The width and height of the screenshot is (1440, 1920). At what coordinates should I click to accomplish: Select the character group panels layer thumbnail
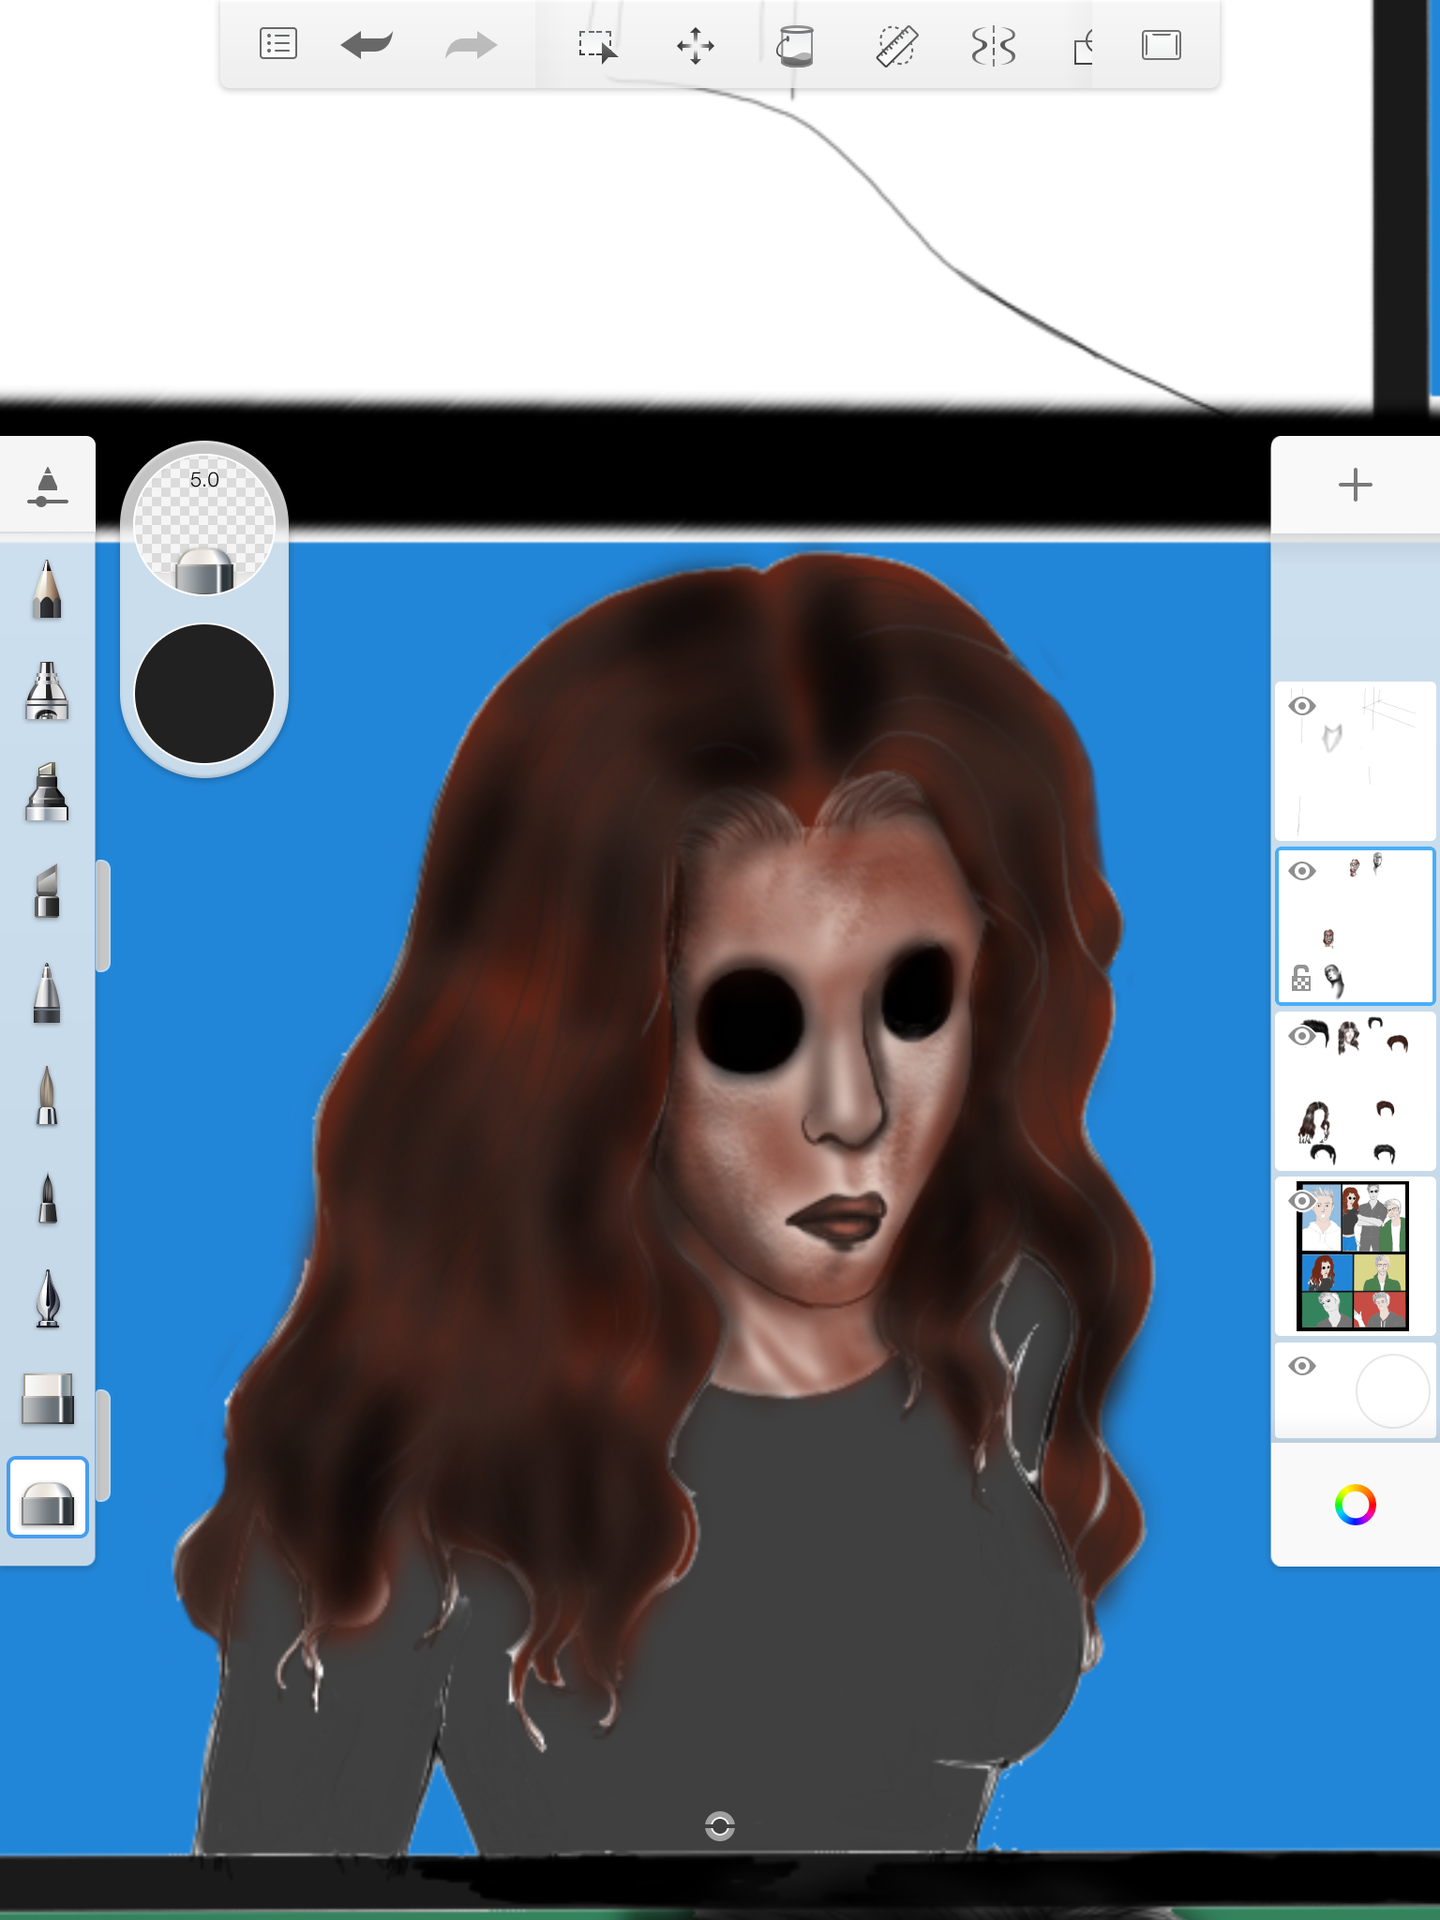1355,1256
